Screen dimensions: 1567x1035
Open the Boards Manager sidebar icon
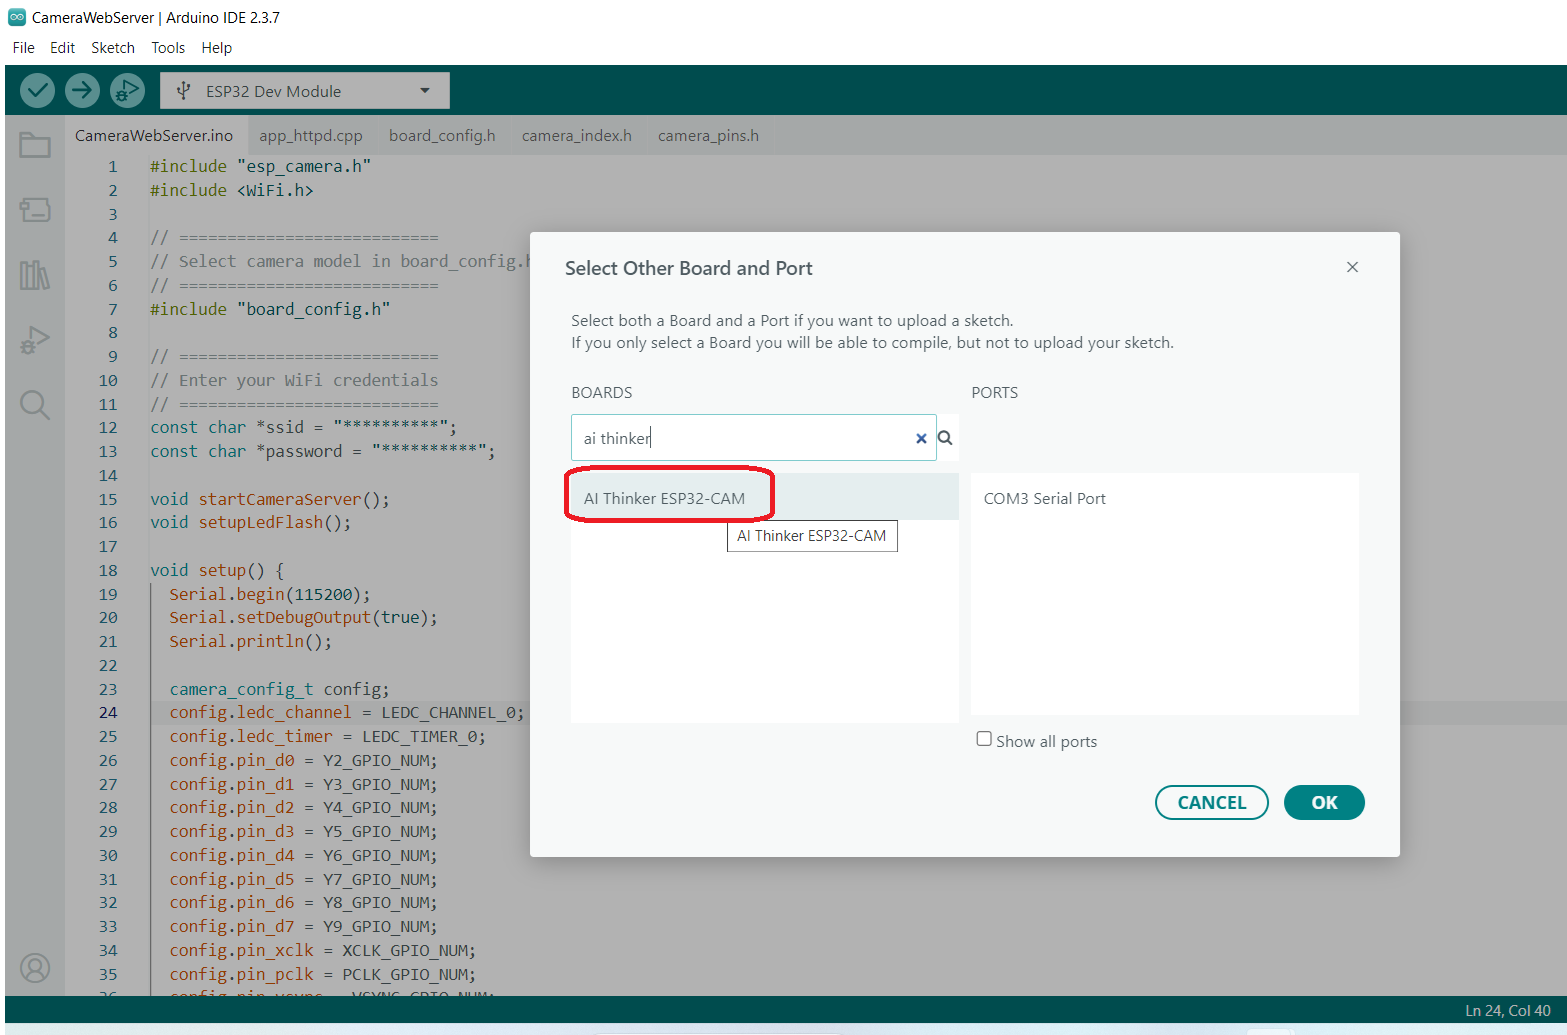(35, 210)
